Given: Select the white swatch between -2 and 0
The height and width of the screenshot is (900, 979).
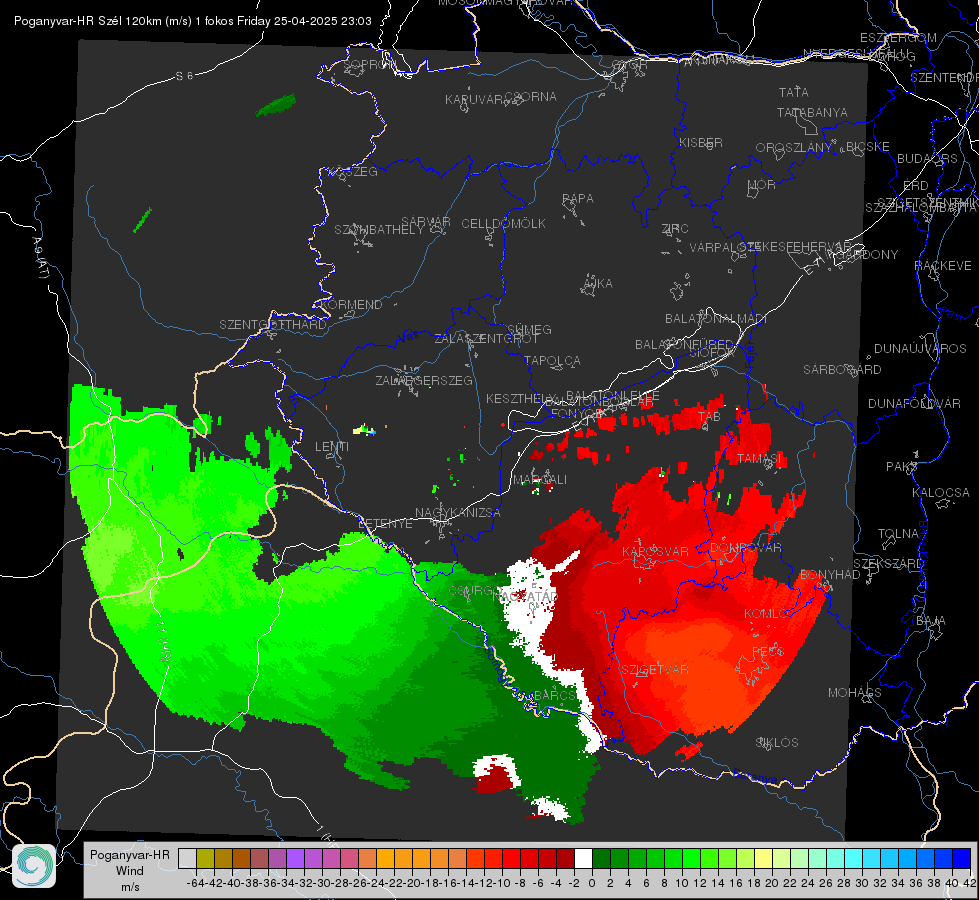Looking at the screenshot, I should tap(583, 858).
